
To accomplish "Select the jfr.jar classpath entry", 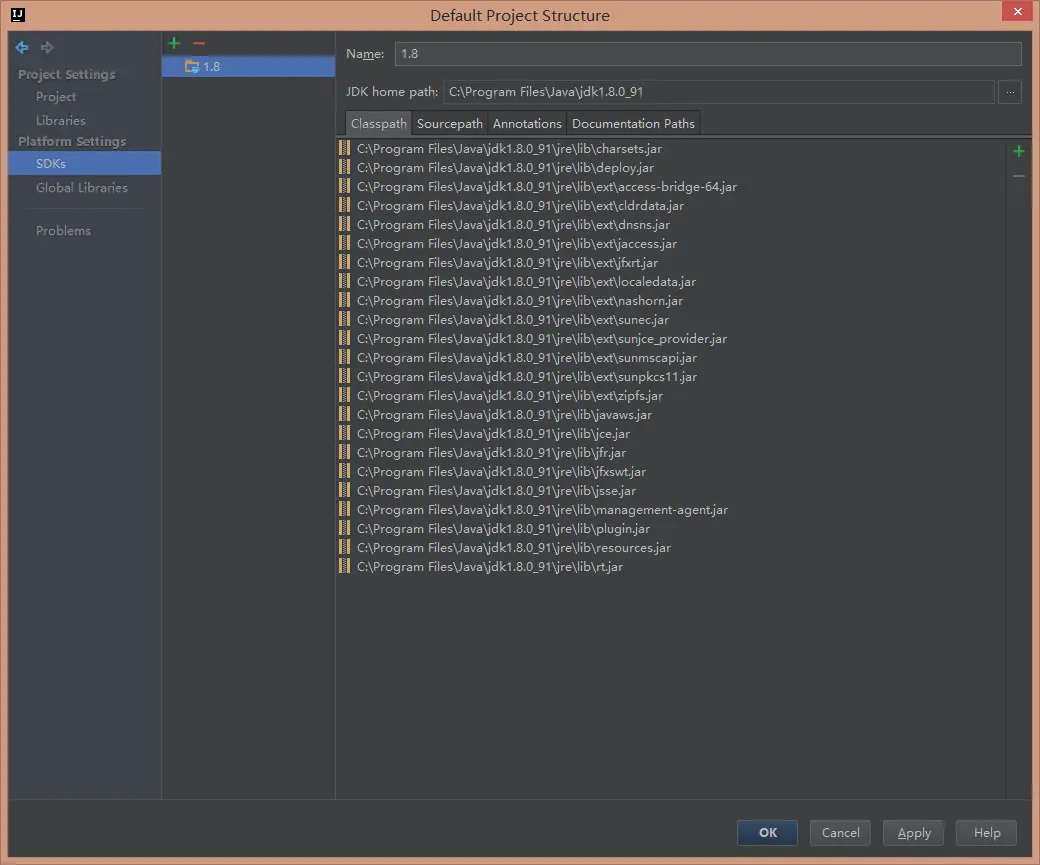I will pyautogui.click(x=491, y=452).
